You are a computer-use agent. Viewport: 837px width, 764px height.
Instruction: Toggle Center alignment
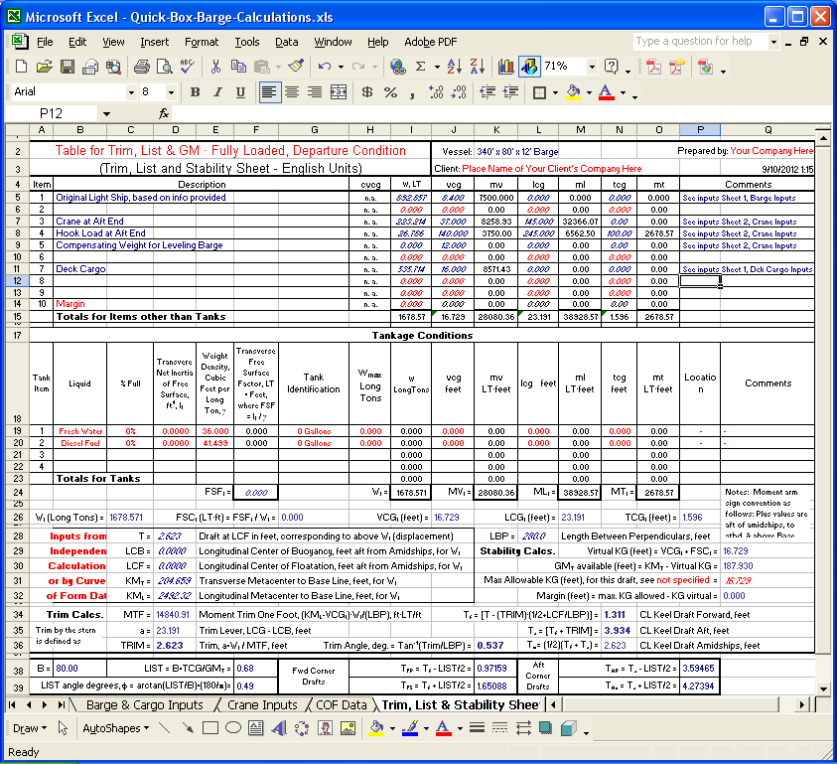click(292, 92)
